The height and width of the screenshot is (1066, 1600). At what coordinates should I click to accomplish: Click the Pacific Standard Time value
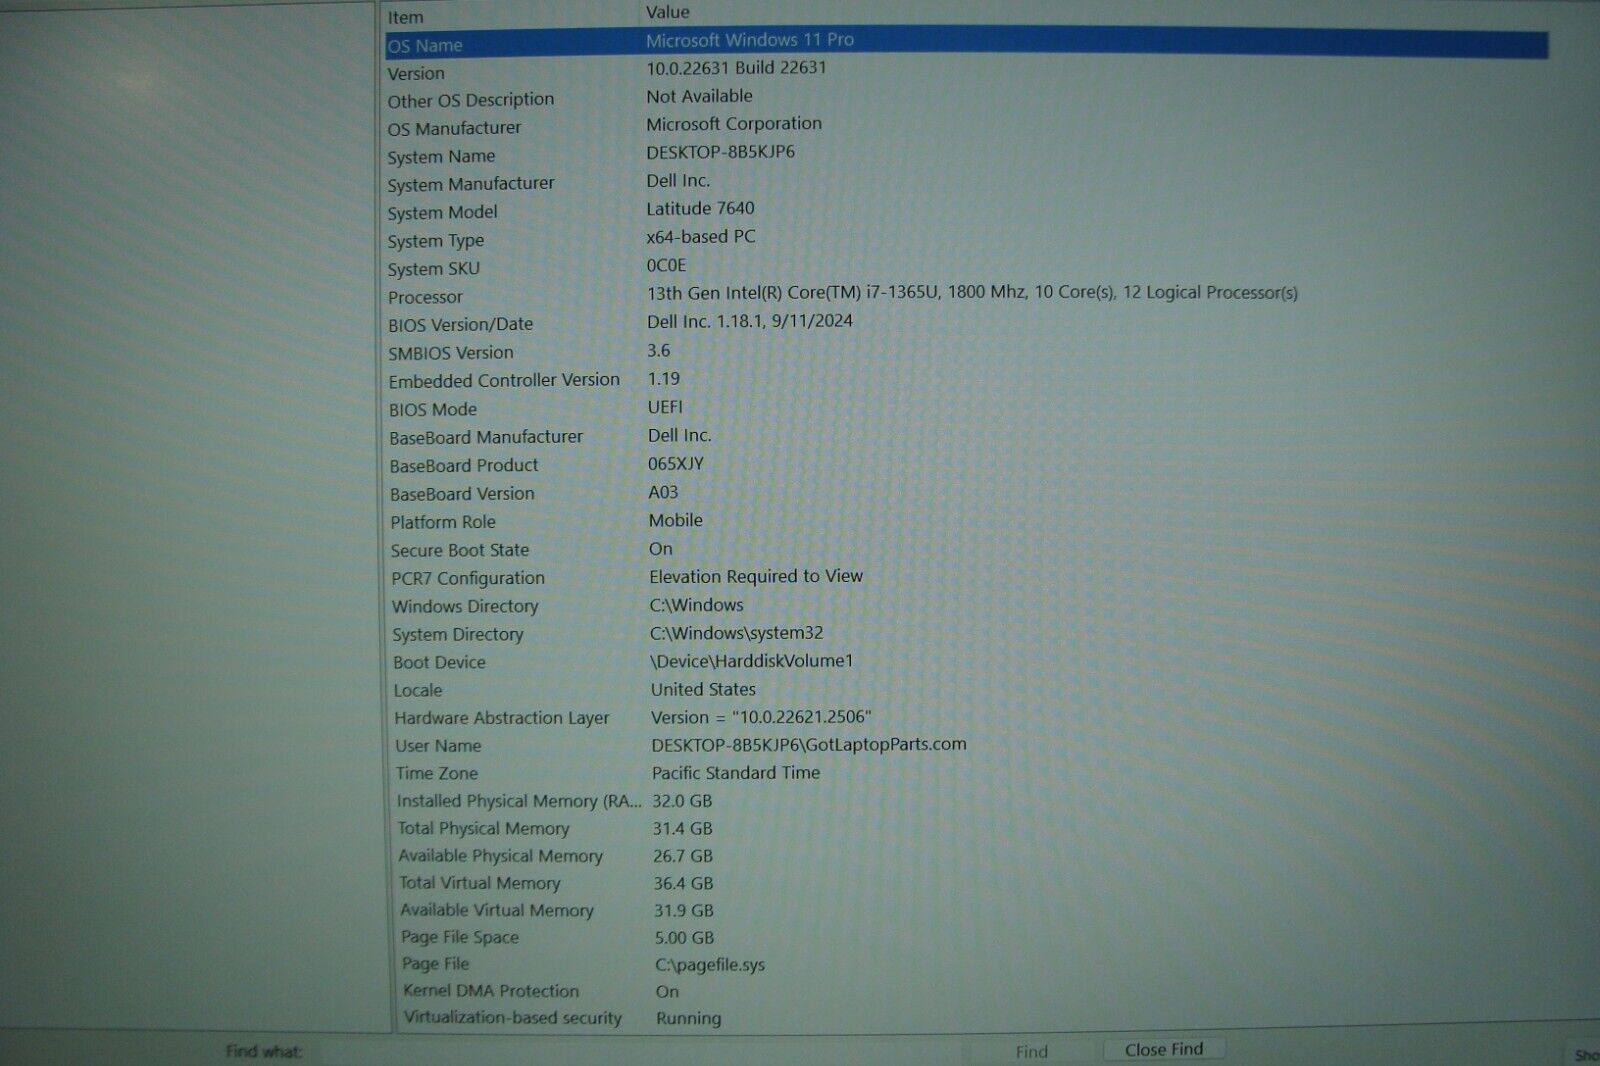pos(736,772)
